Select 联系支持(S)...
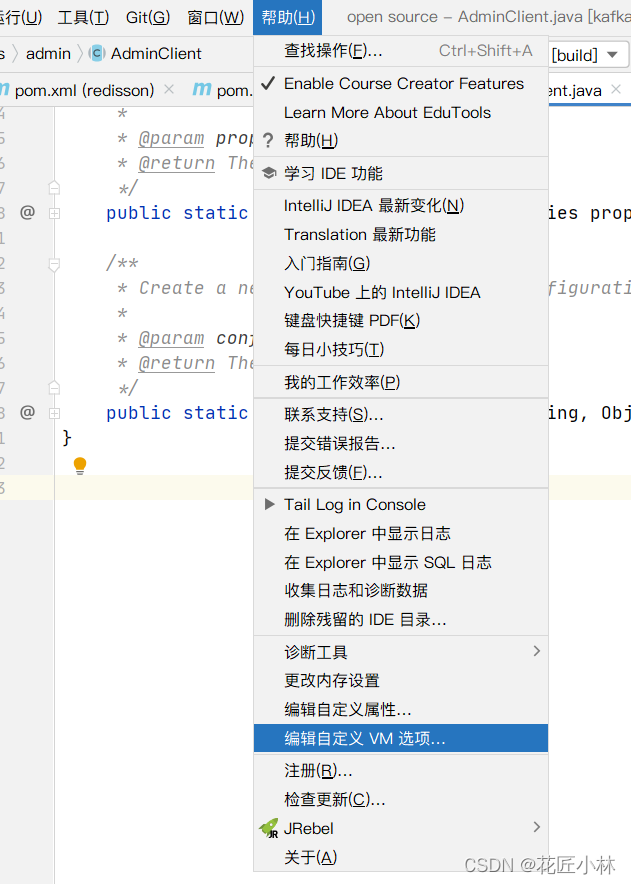631x884 pixels. 401,414
